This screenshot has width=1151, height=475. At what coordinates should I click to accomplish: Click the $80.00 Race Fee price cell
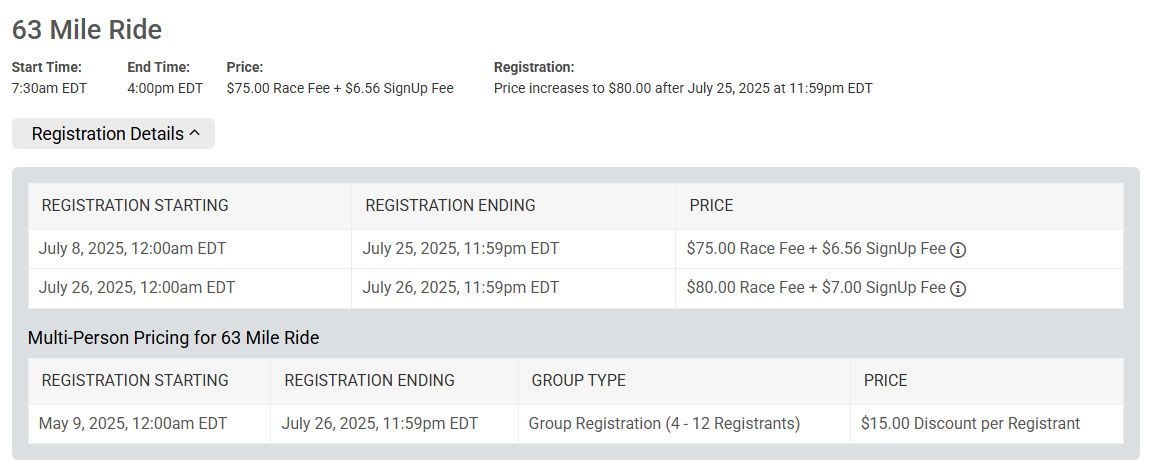(899, 288)
